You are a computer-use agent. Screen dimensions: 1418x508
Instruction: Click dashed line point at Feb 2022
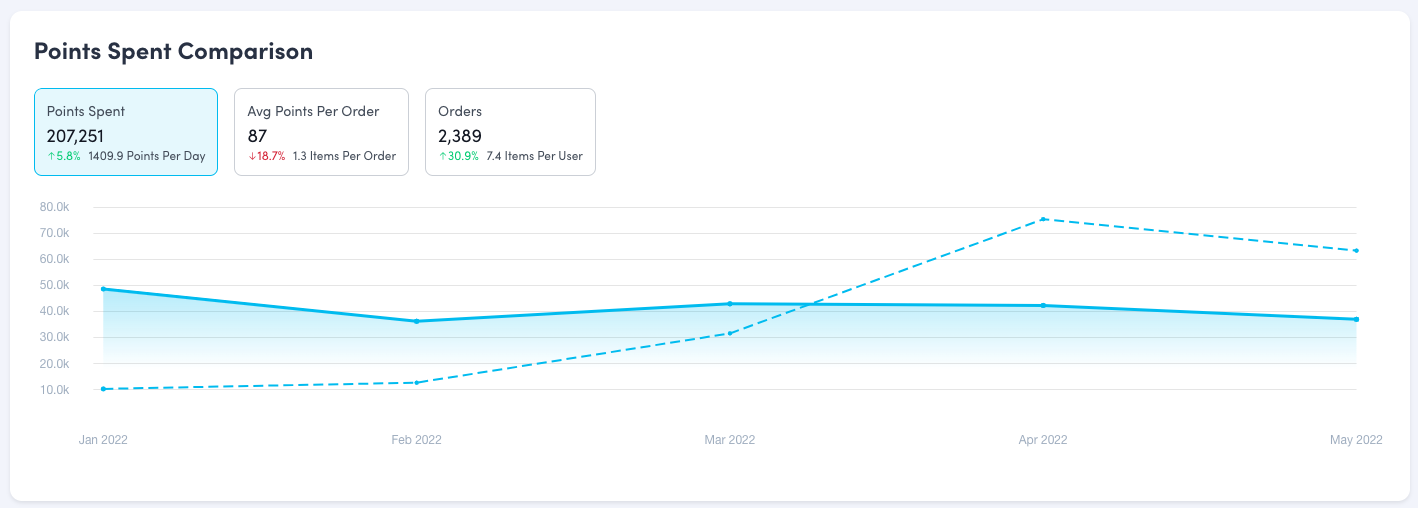[417, 382]
